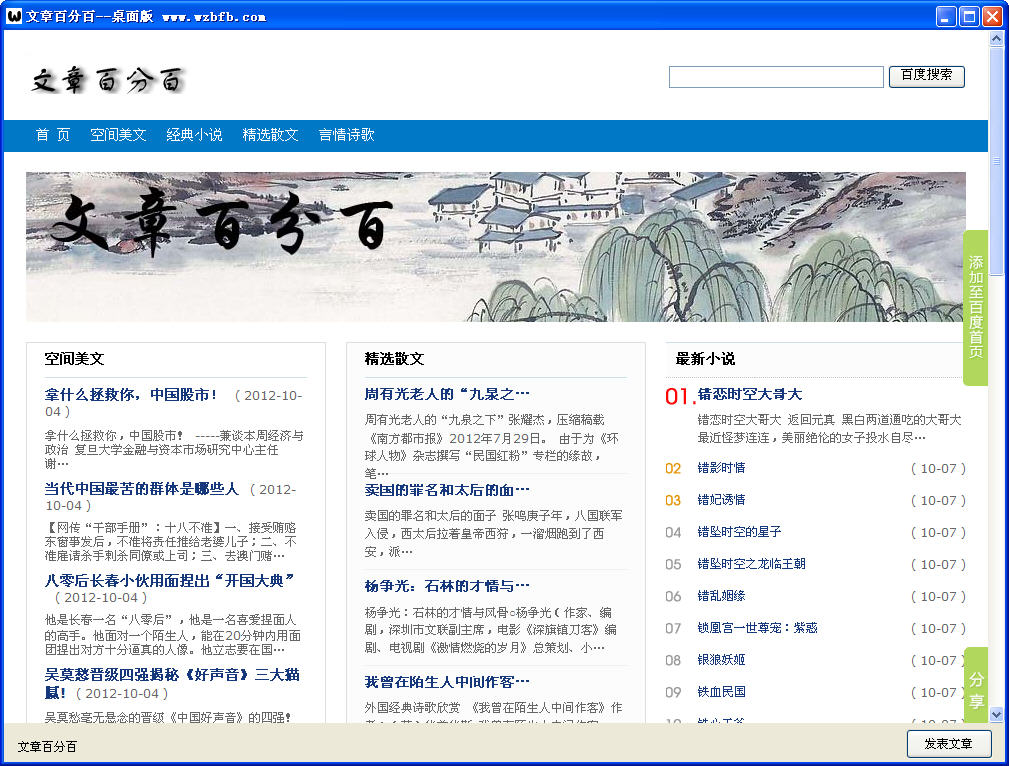
Task: Click the 干部手册 excerpt paragraph
Action: (x=171, y=541)
